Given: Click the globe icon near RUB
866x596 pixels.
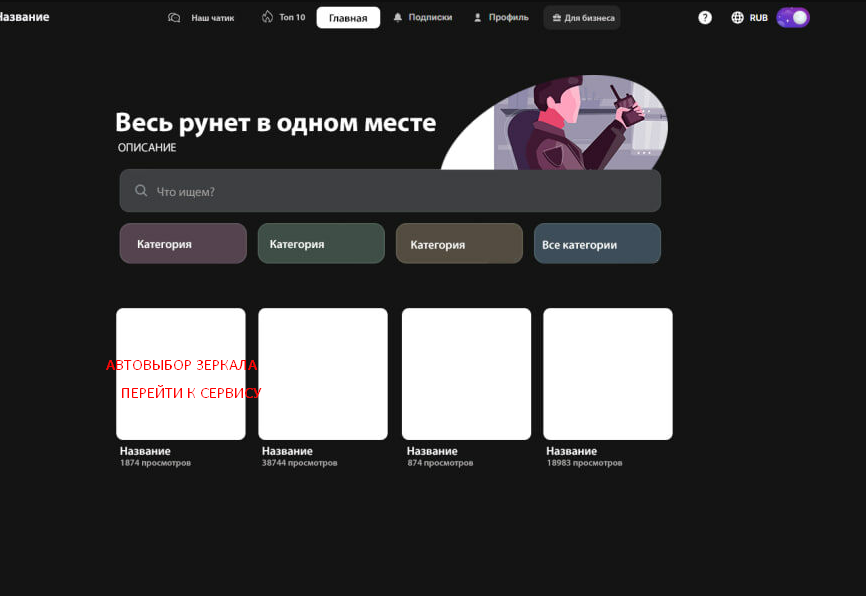Looking at the screenshot, I should click(738, 17).
